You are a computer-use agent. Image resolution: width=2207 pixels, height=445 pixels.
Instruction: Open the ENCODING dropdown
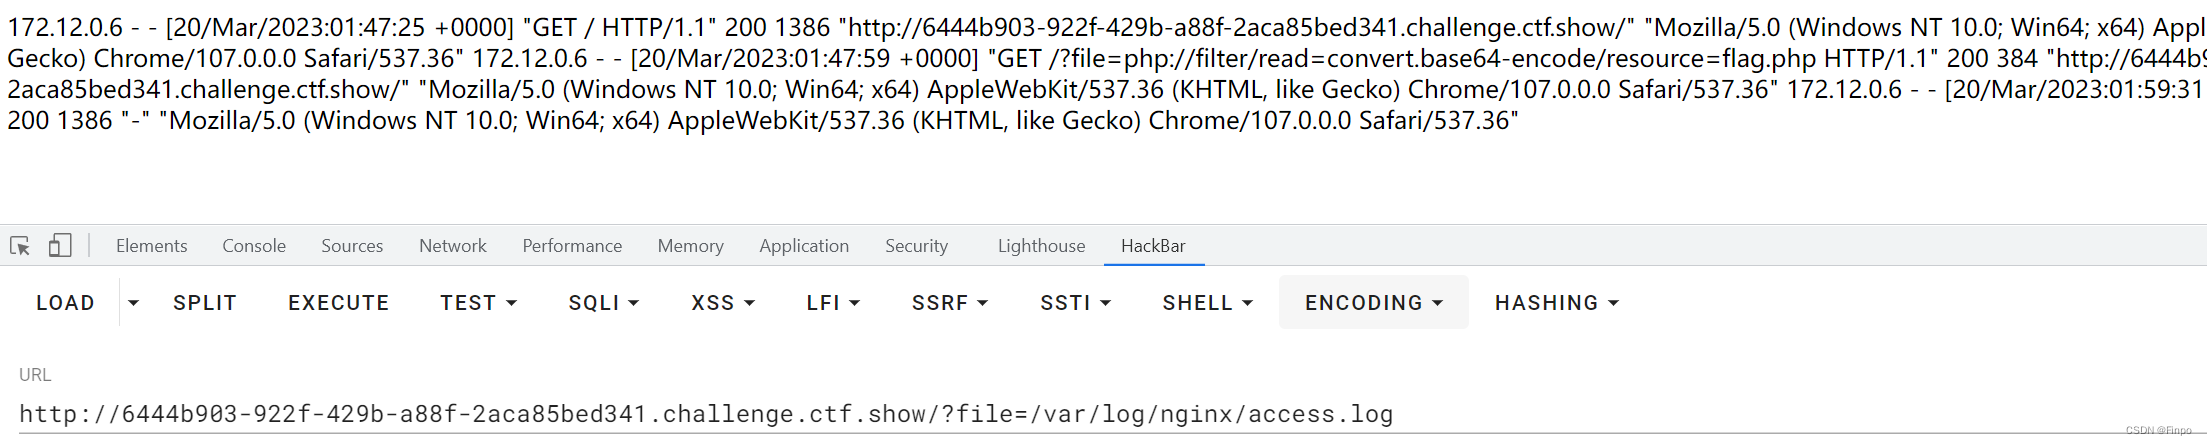pyautogui.click(x=1373, y=303)
